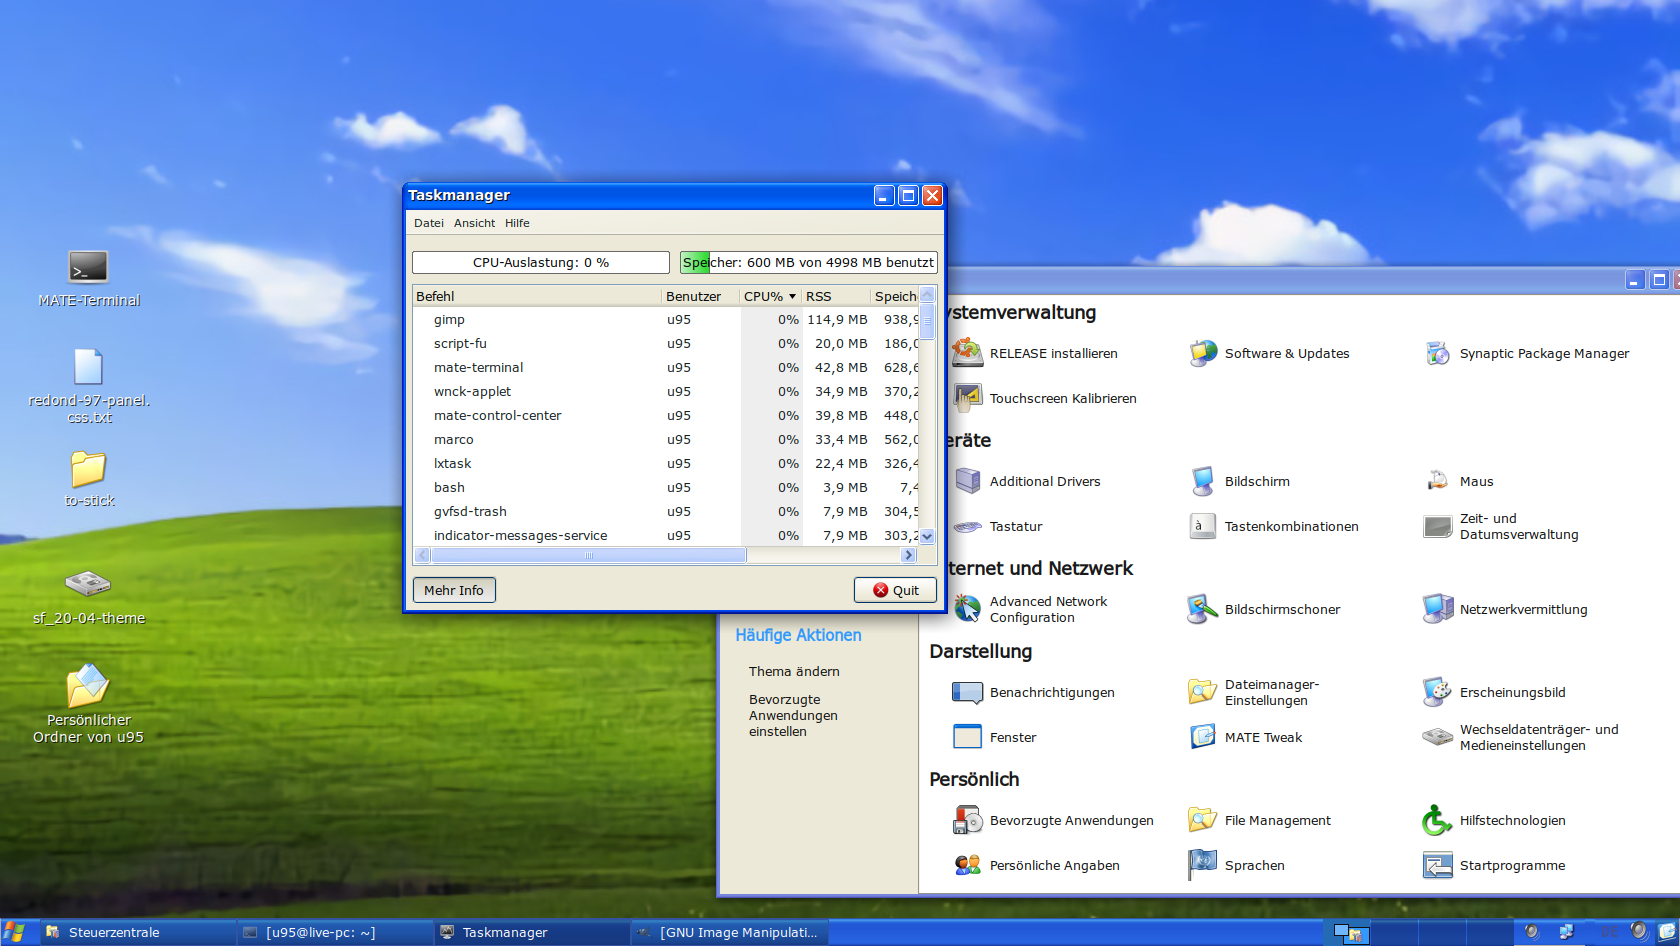Sort processes by RSS column header

[x=836, y=296]
